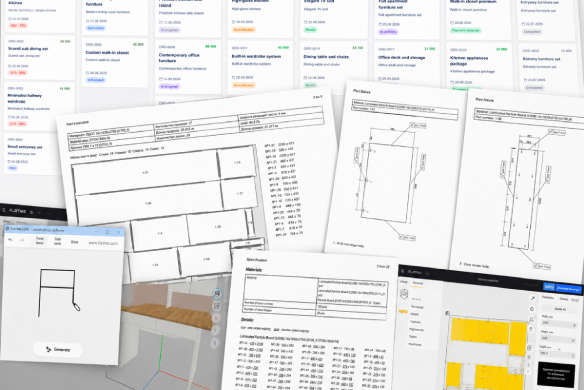
Task: Click the wrench tool icon in the editor
Action: (533, 298)
